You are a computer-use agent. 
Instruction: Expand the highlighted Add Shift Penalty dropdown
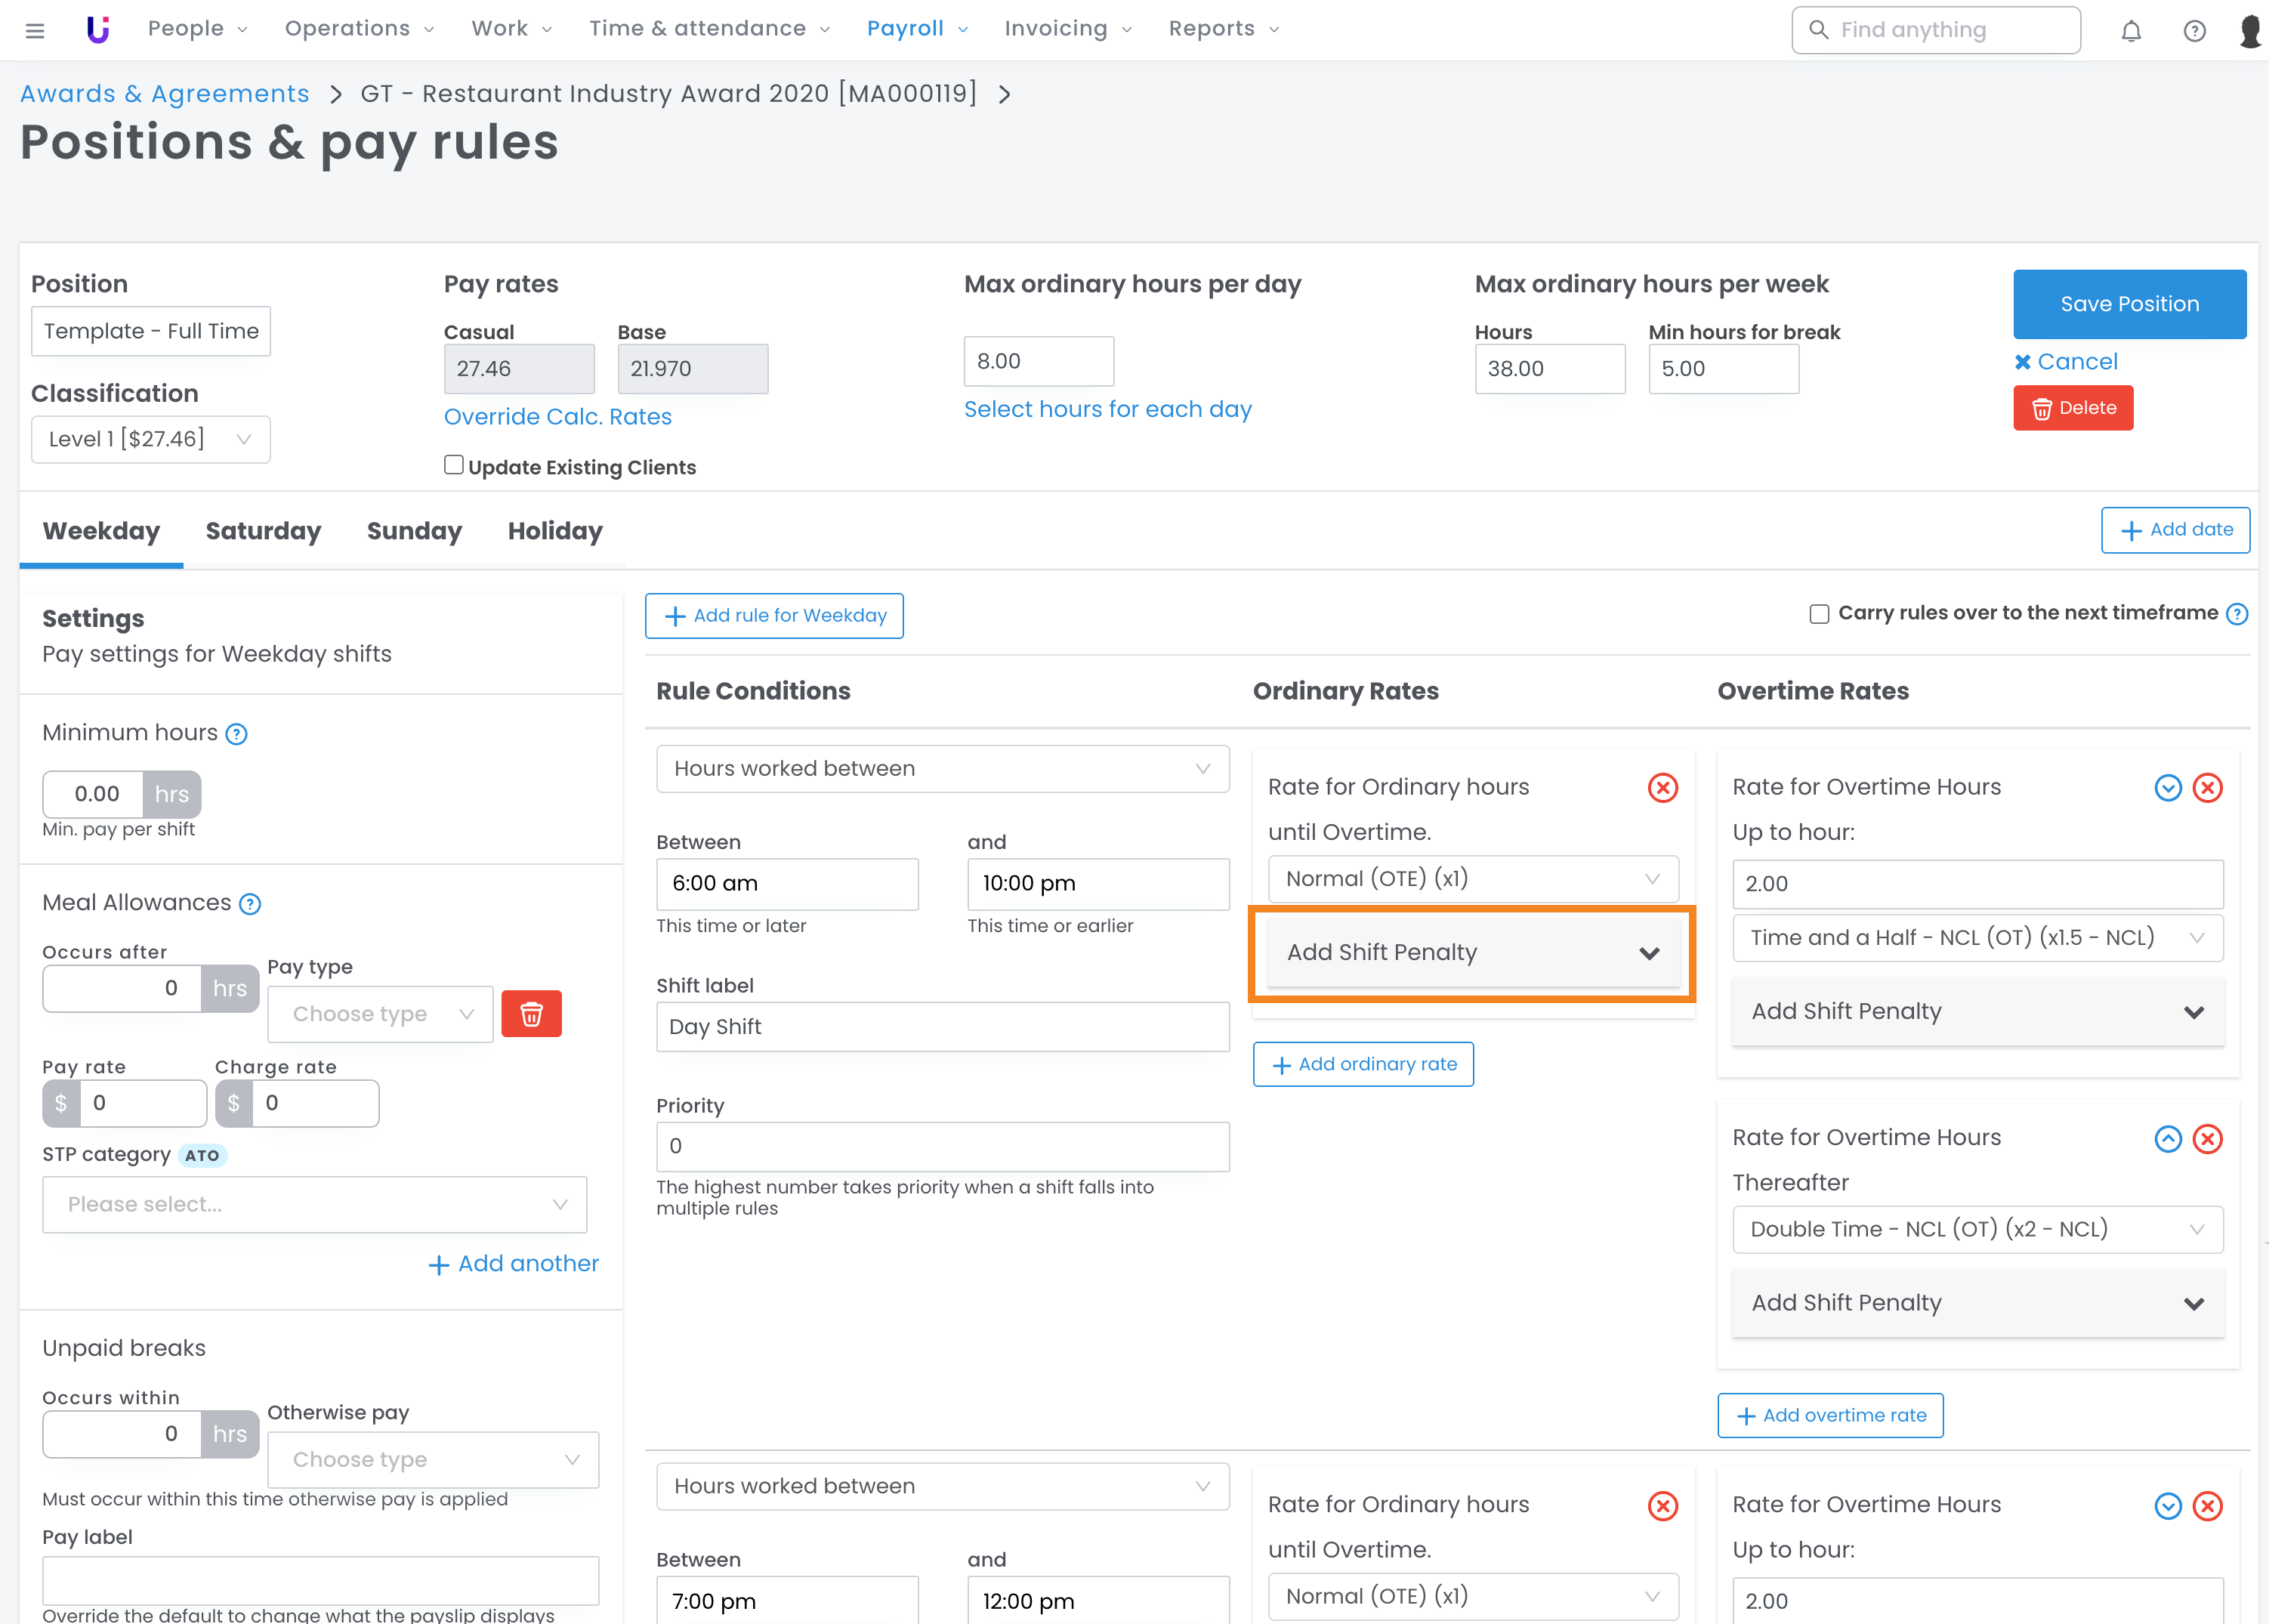pyautogui.click(x=1472, y=952)
